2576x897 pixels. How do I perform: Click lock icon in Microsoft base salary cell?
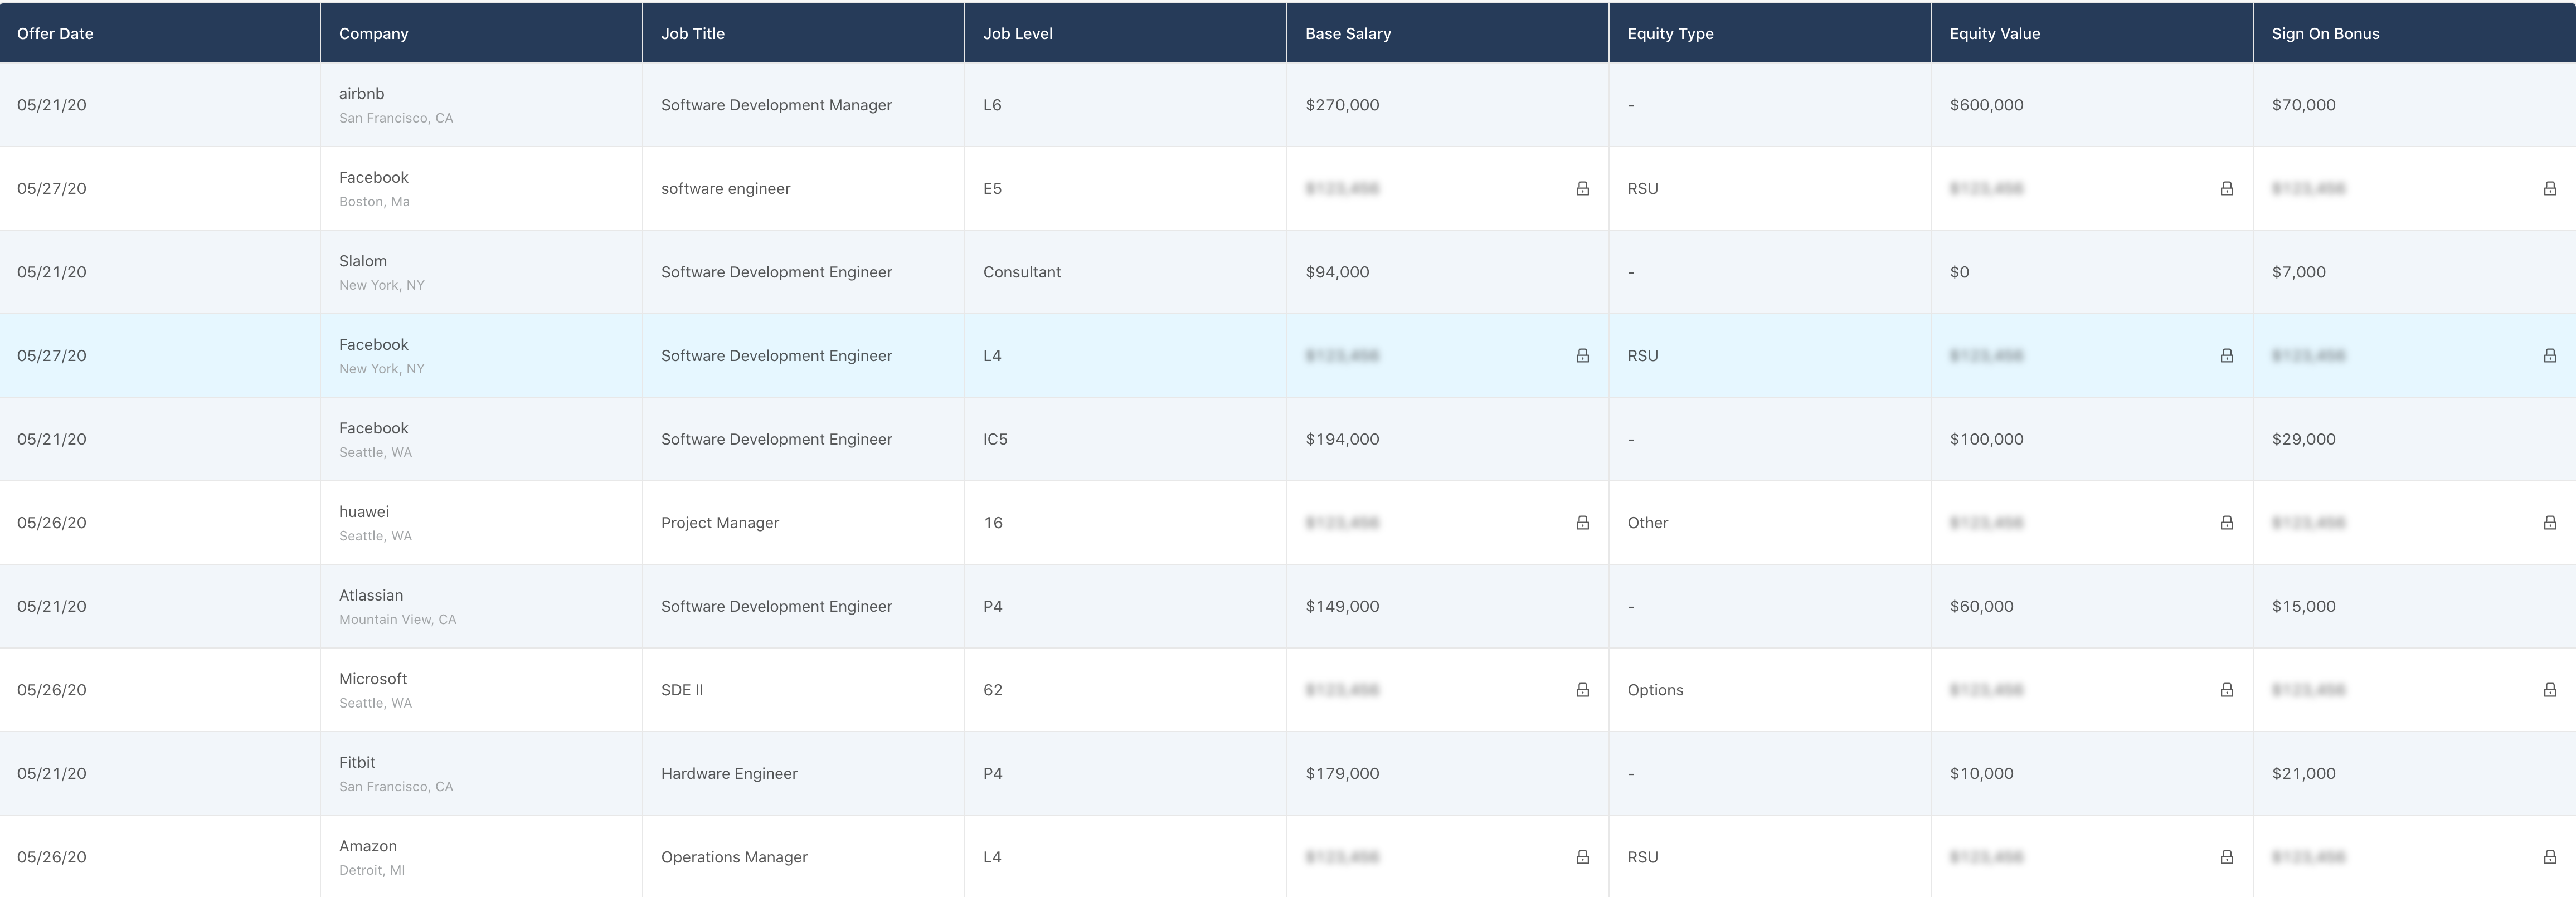click(1582, 689)
